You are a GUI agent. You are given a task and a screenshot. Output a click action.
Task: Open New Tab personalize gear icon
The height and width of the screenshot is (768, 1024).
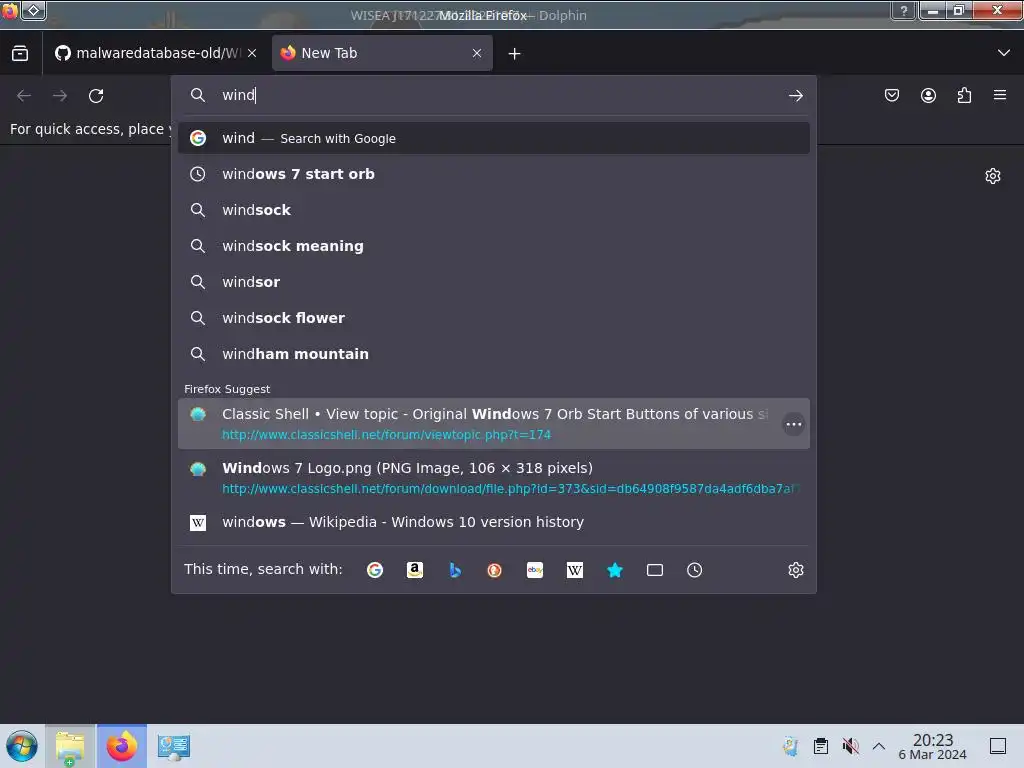pos(993,176)
